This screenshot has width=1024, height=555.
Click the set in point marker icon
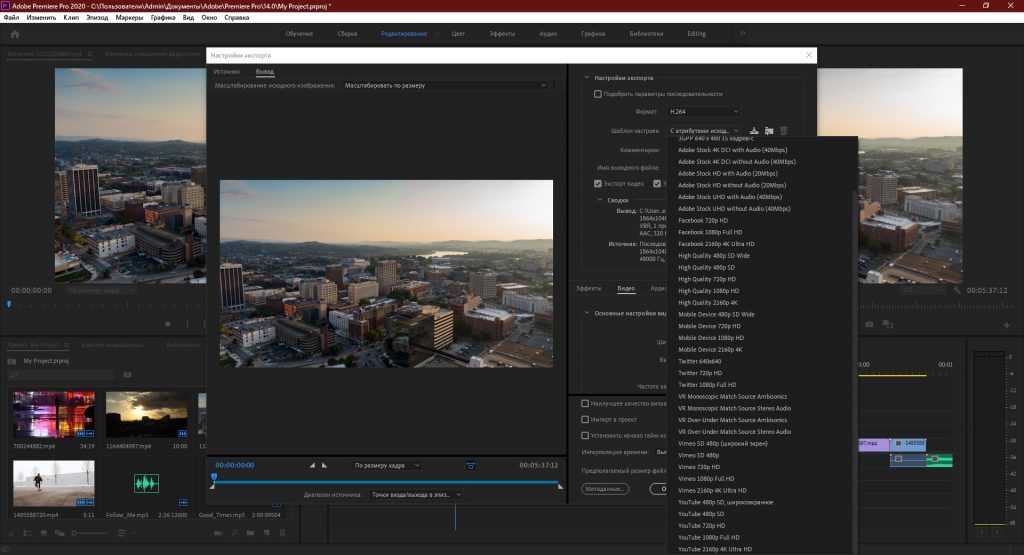pos(311,465)
